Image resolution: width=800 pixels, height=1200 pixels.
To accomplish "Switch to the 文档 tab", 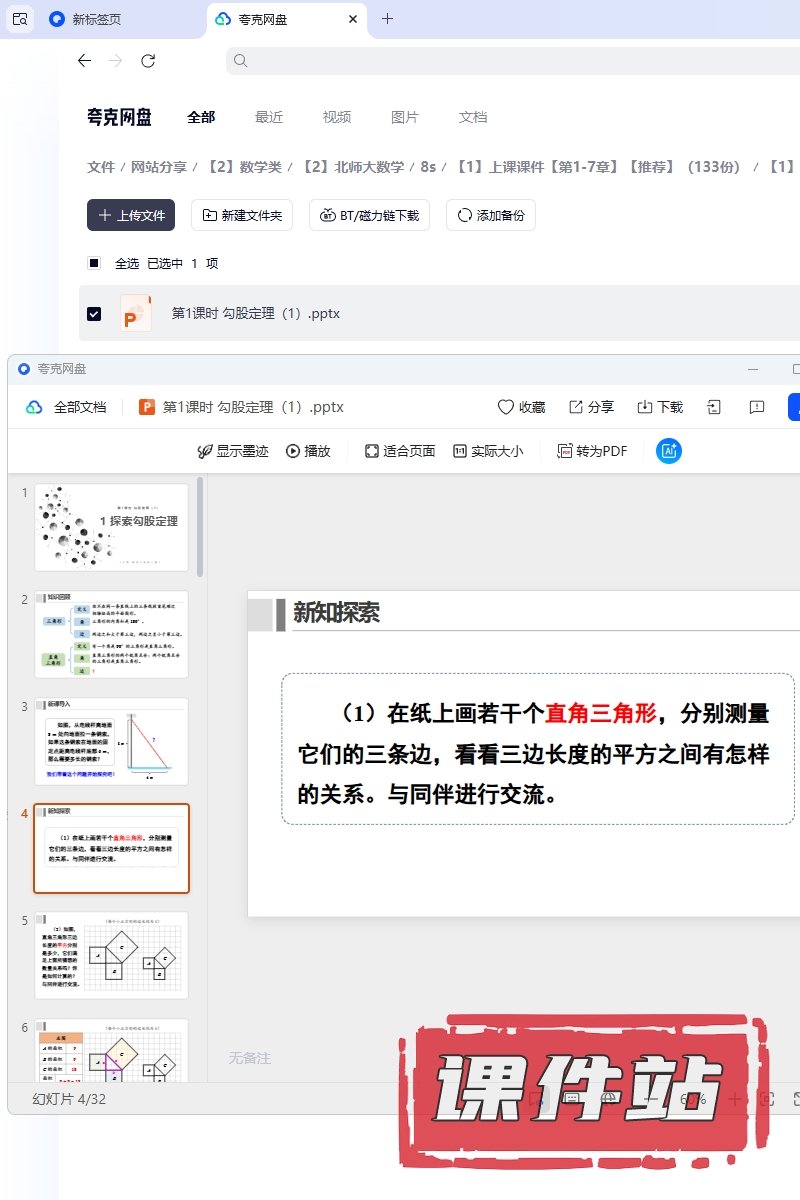I will click(473, 117).
